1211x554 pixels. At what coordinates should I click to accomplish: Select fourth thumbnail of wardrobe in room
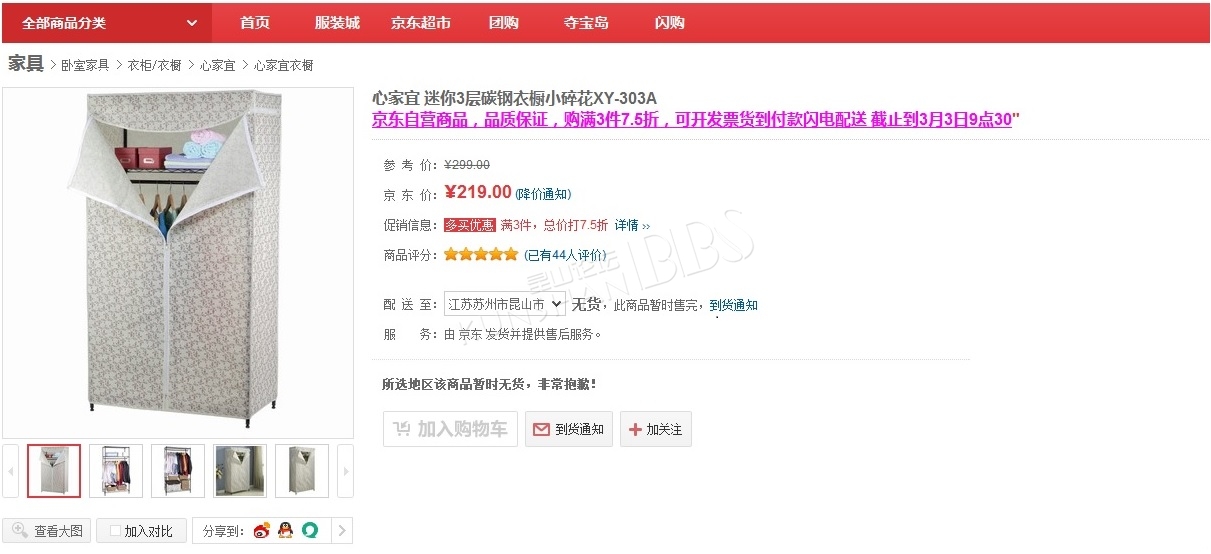pyautogui.click(x=240, y=471)
